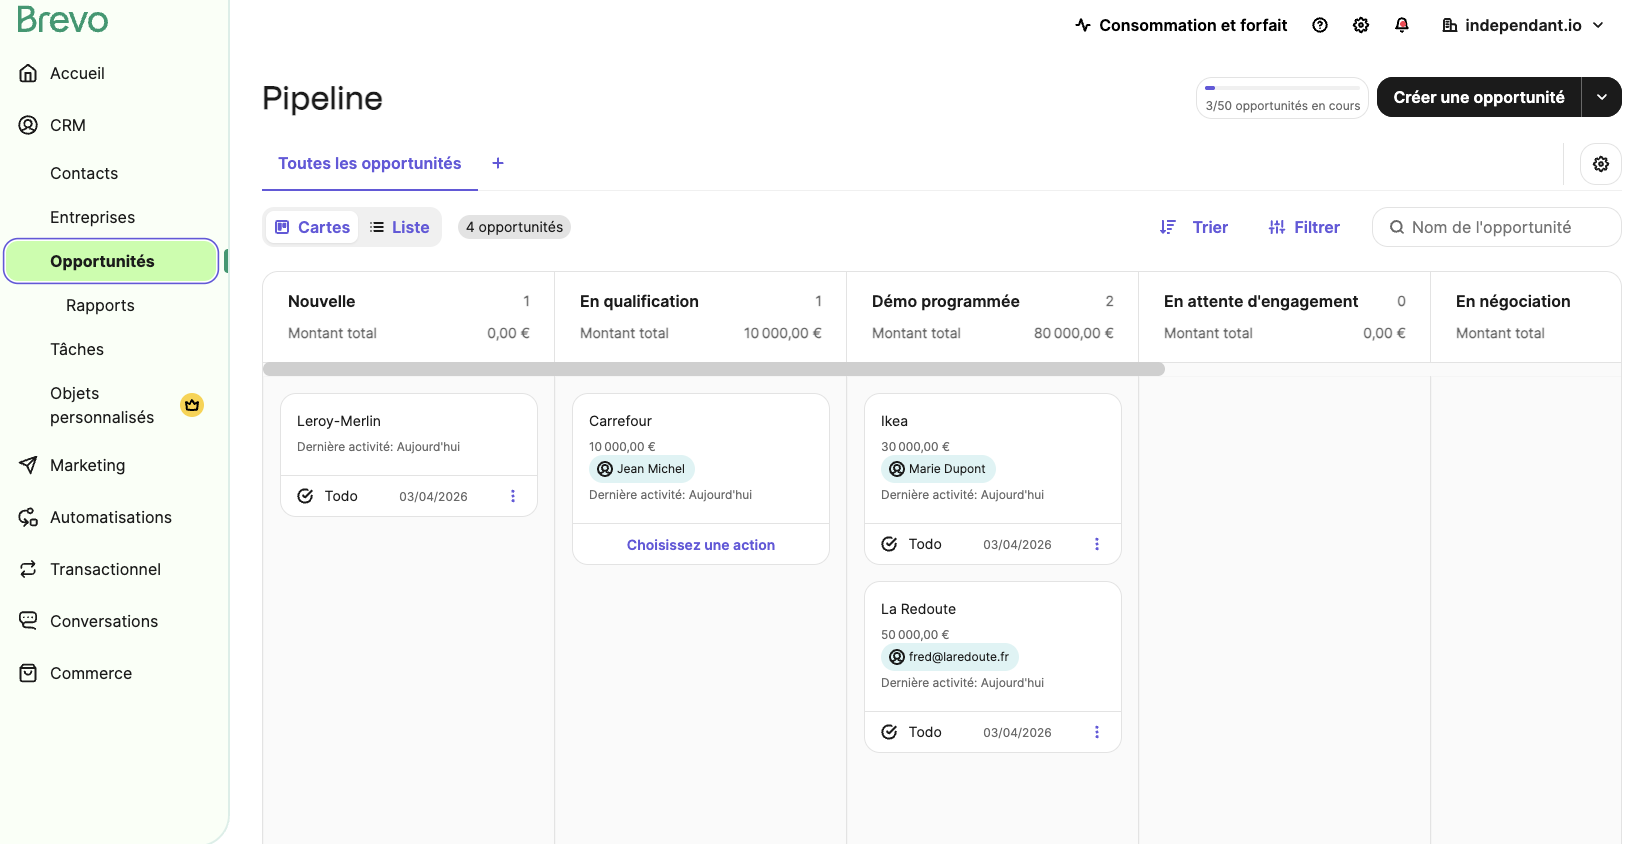Click the Marketing paper-plane icon

[x=28, y=465]
